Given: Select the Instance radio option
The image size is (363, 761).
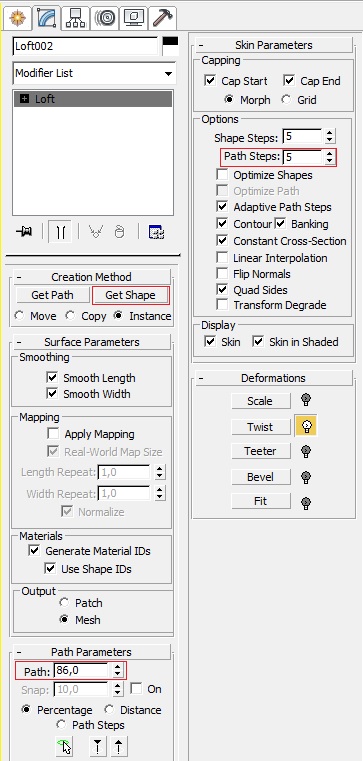Looking at the screenshot, I should pos(118,316).
